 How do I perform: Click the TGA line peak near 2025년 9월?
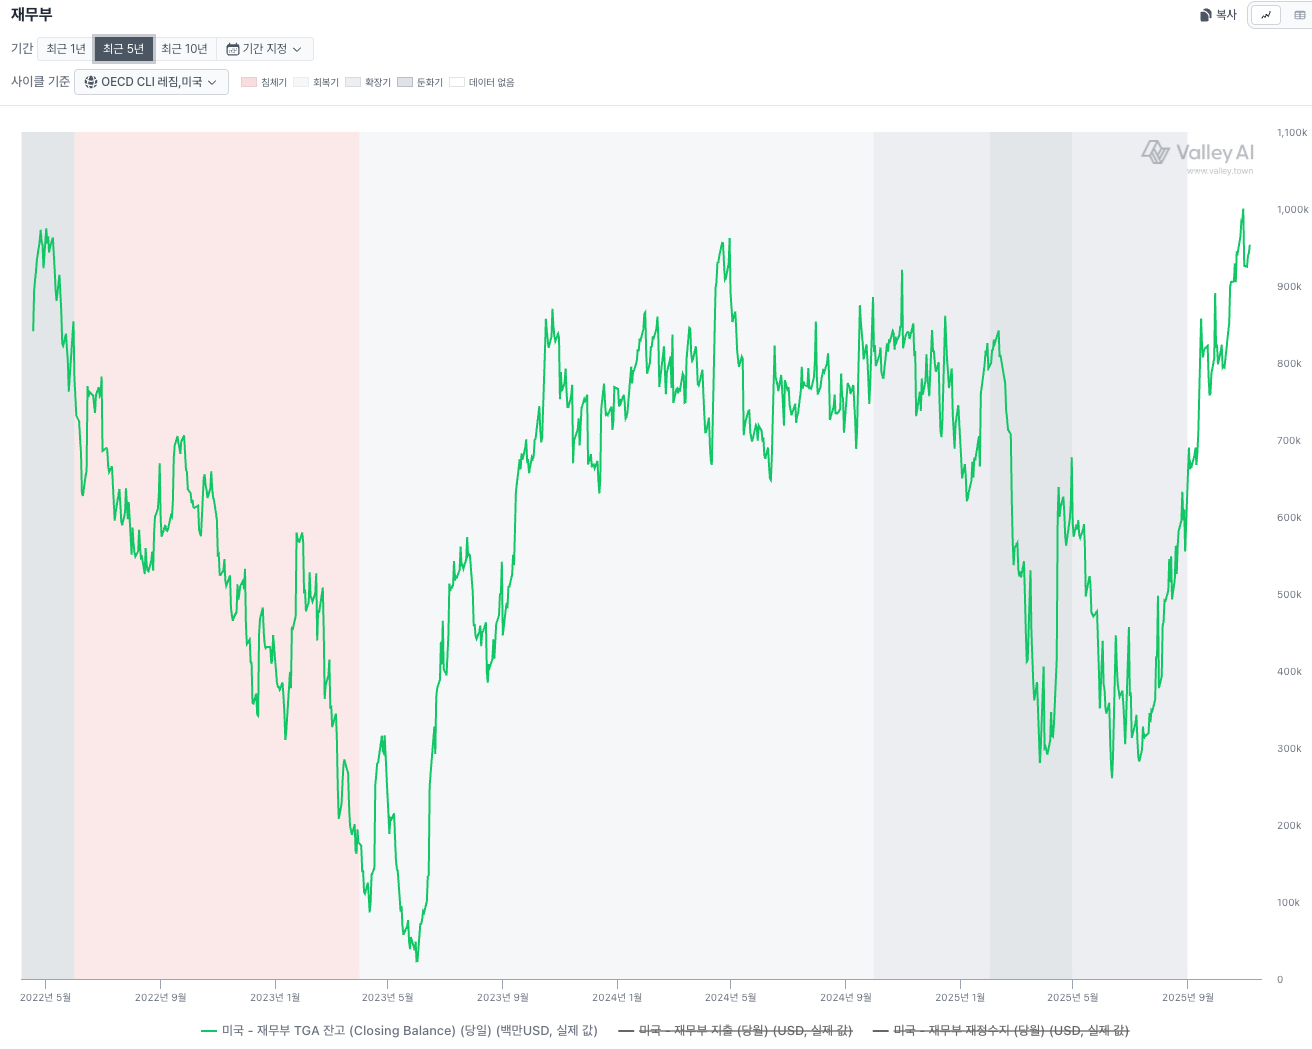pos(1243,210)
